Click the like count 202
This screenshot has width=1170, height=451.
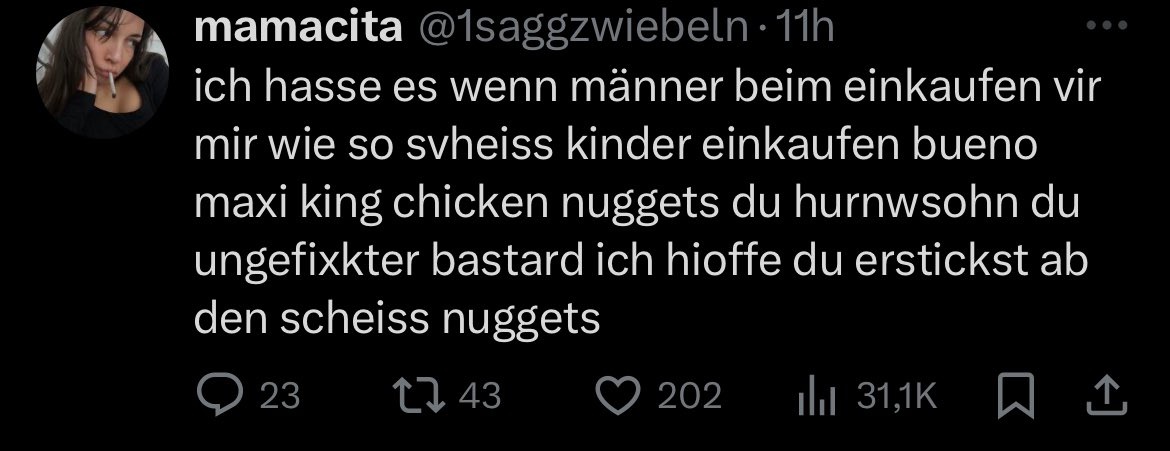[x=689, y=397]
